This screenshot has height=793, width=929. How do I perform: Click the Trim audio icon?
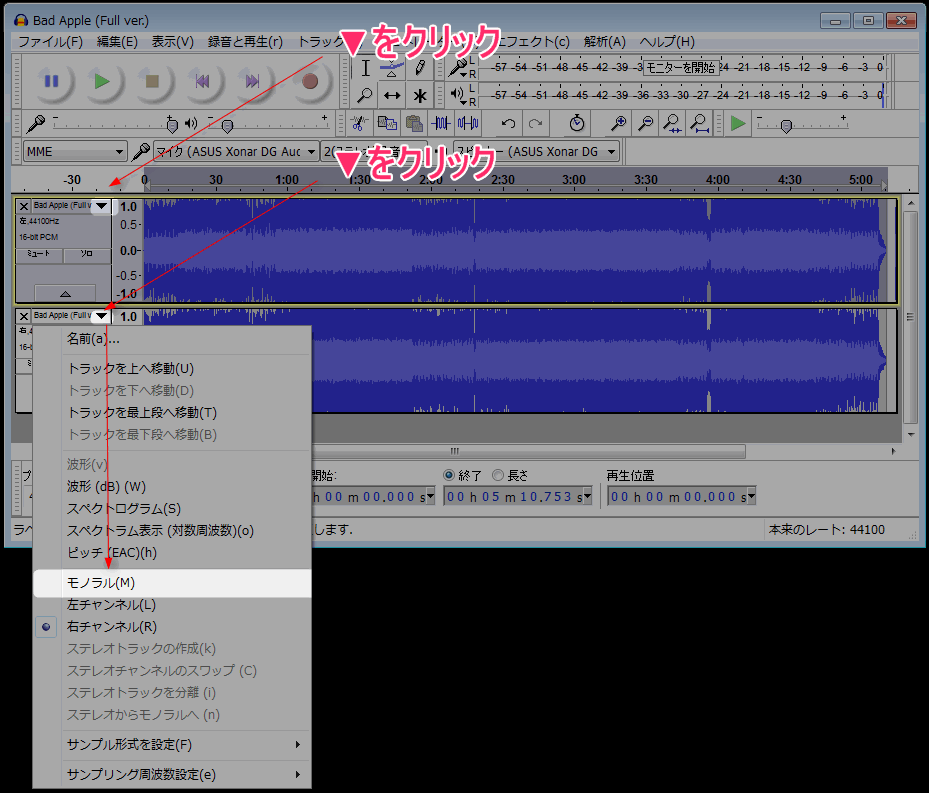tap(441, 123)
